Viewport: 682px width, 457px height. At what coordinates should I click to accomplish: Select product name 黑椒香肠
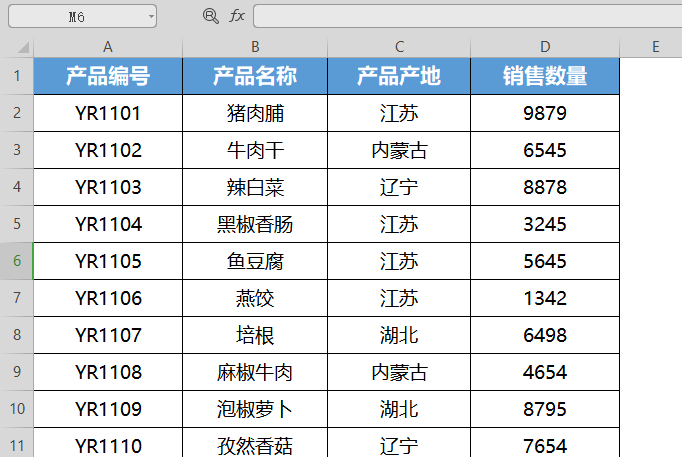tap(255, 224)
